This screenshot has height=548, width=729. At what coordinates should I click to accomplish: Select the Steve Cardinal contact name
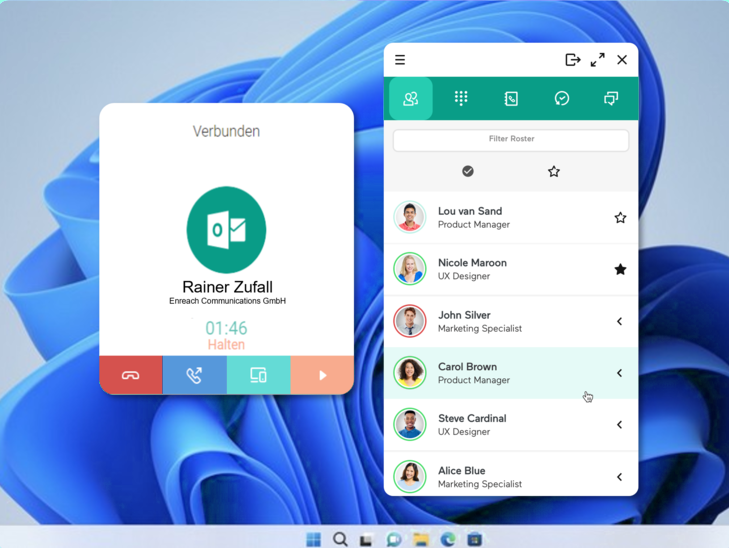pos(472,418)
